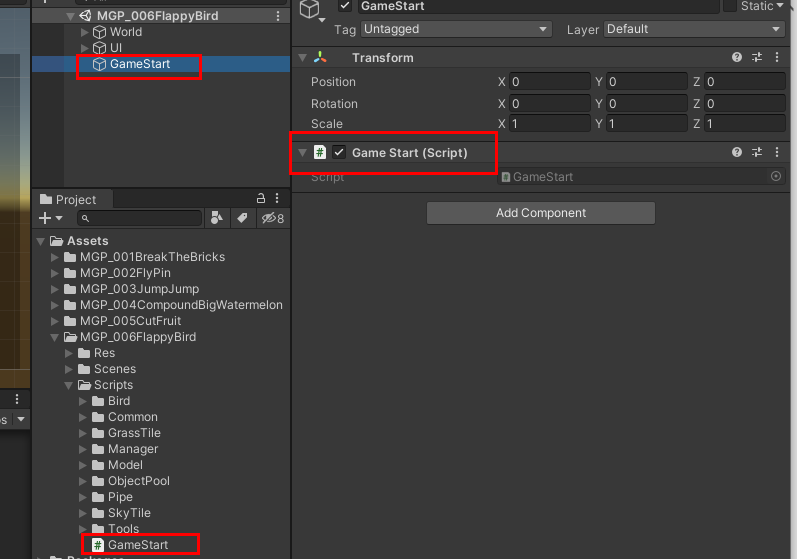Toggle hidden packages visibility count
The height and width of the screenshot is (559, 797).
[x=272, y=219]
